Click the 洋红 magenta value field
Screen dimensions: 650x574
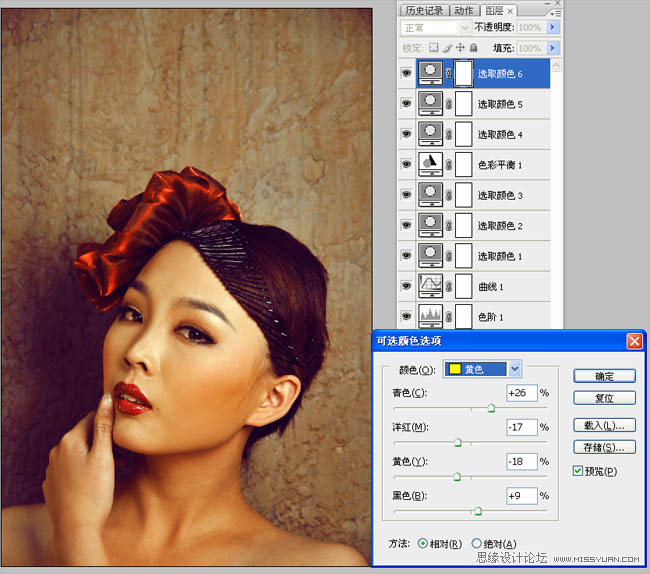pos(521,427)
